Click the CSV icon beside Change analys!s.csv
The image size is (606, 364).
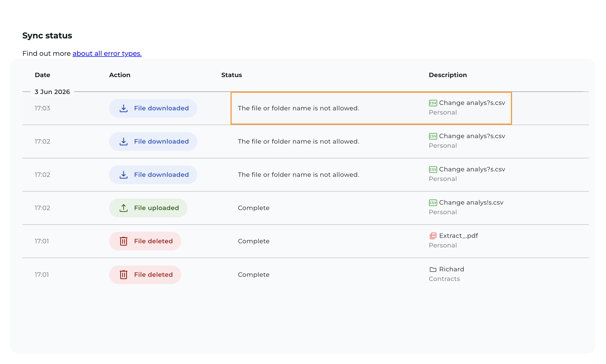[x=433, y=202]
